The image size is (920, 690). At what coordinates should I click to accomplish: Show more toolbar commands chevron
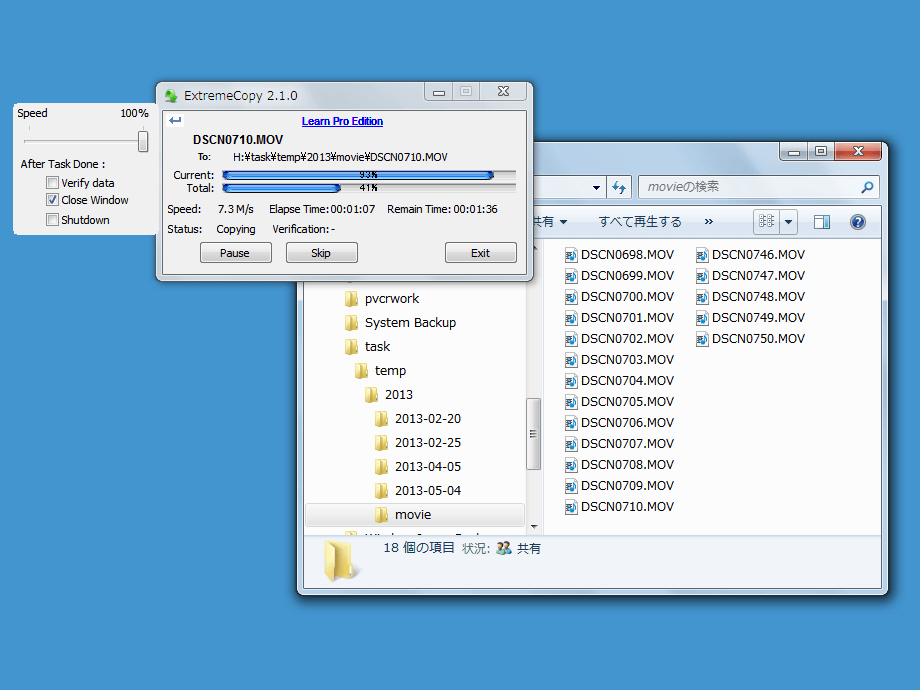[709, 222]
